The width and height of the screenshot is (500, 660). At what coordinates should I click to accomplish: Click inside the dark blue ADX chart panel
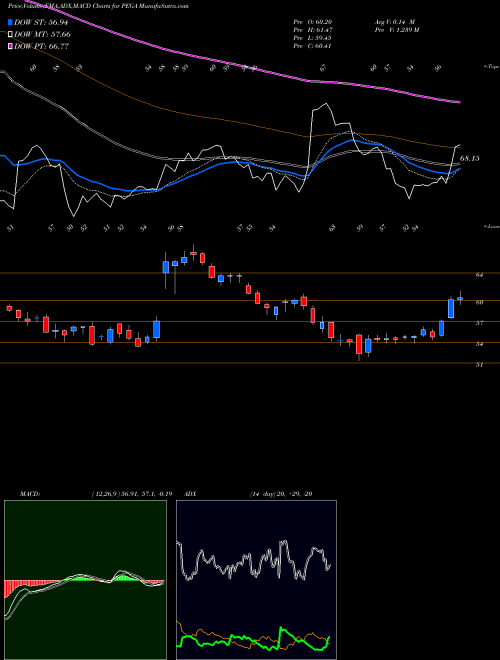[256, 580]
